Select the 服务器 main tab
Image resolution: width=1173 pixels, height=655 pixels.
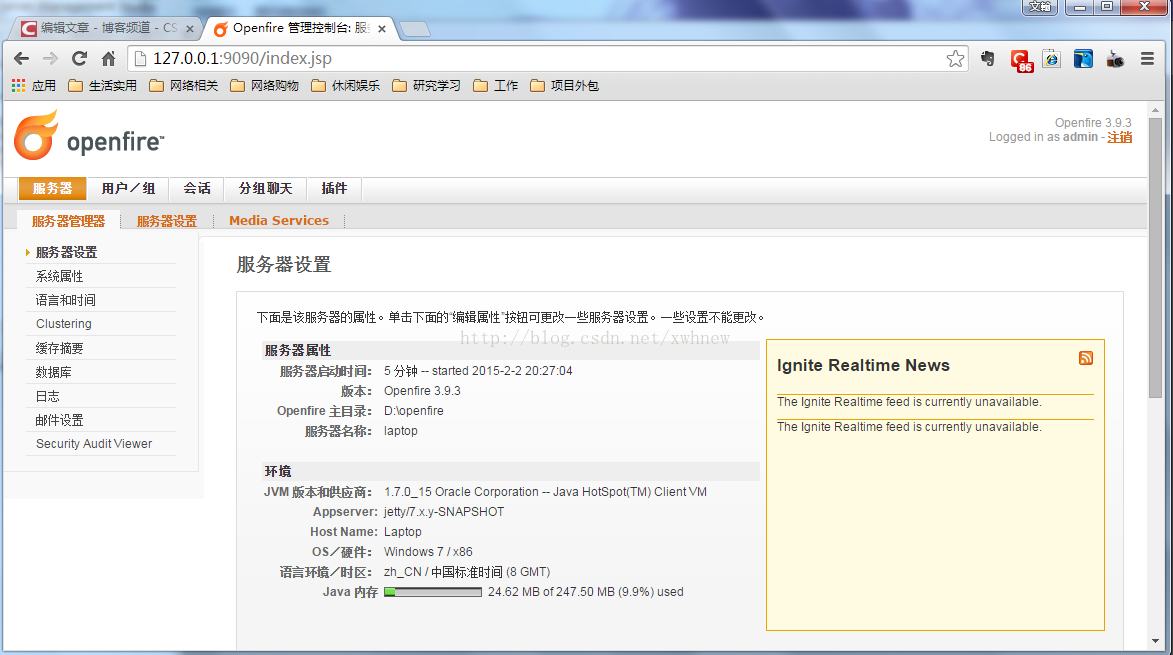[x=52, y=188]
